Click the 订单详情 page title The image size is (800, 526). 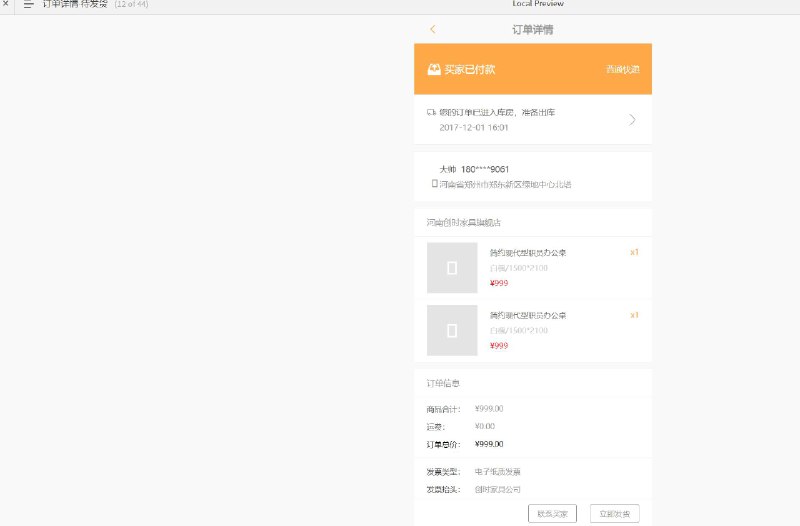[x=533, y=30]
